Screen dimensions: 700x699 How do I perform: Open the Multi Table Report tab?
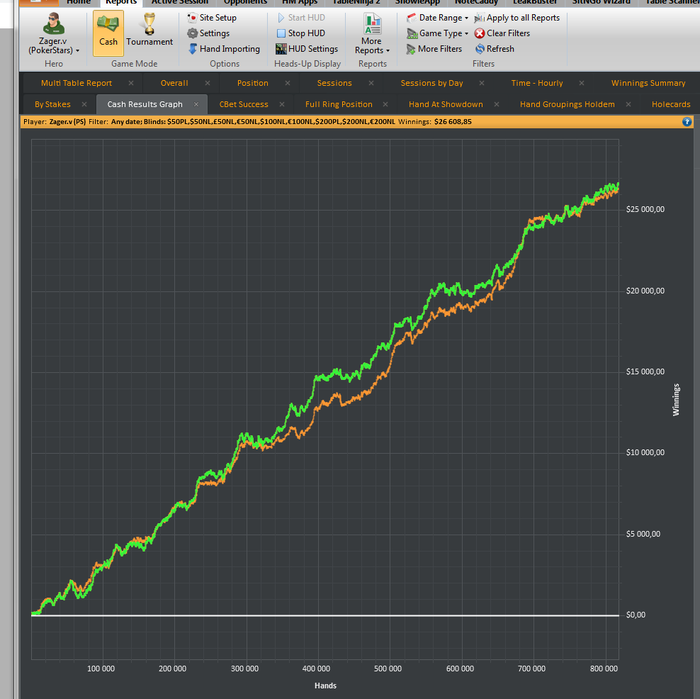(x=76, y=83)
